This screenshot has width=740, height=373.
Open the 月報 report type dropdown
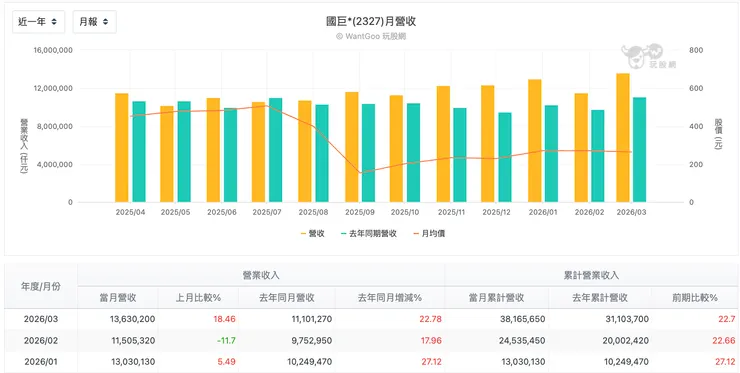coord(94,22)
